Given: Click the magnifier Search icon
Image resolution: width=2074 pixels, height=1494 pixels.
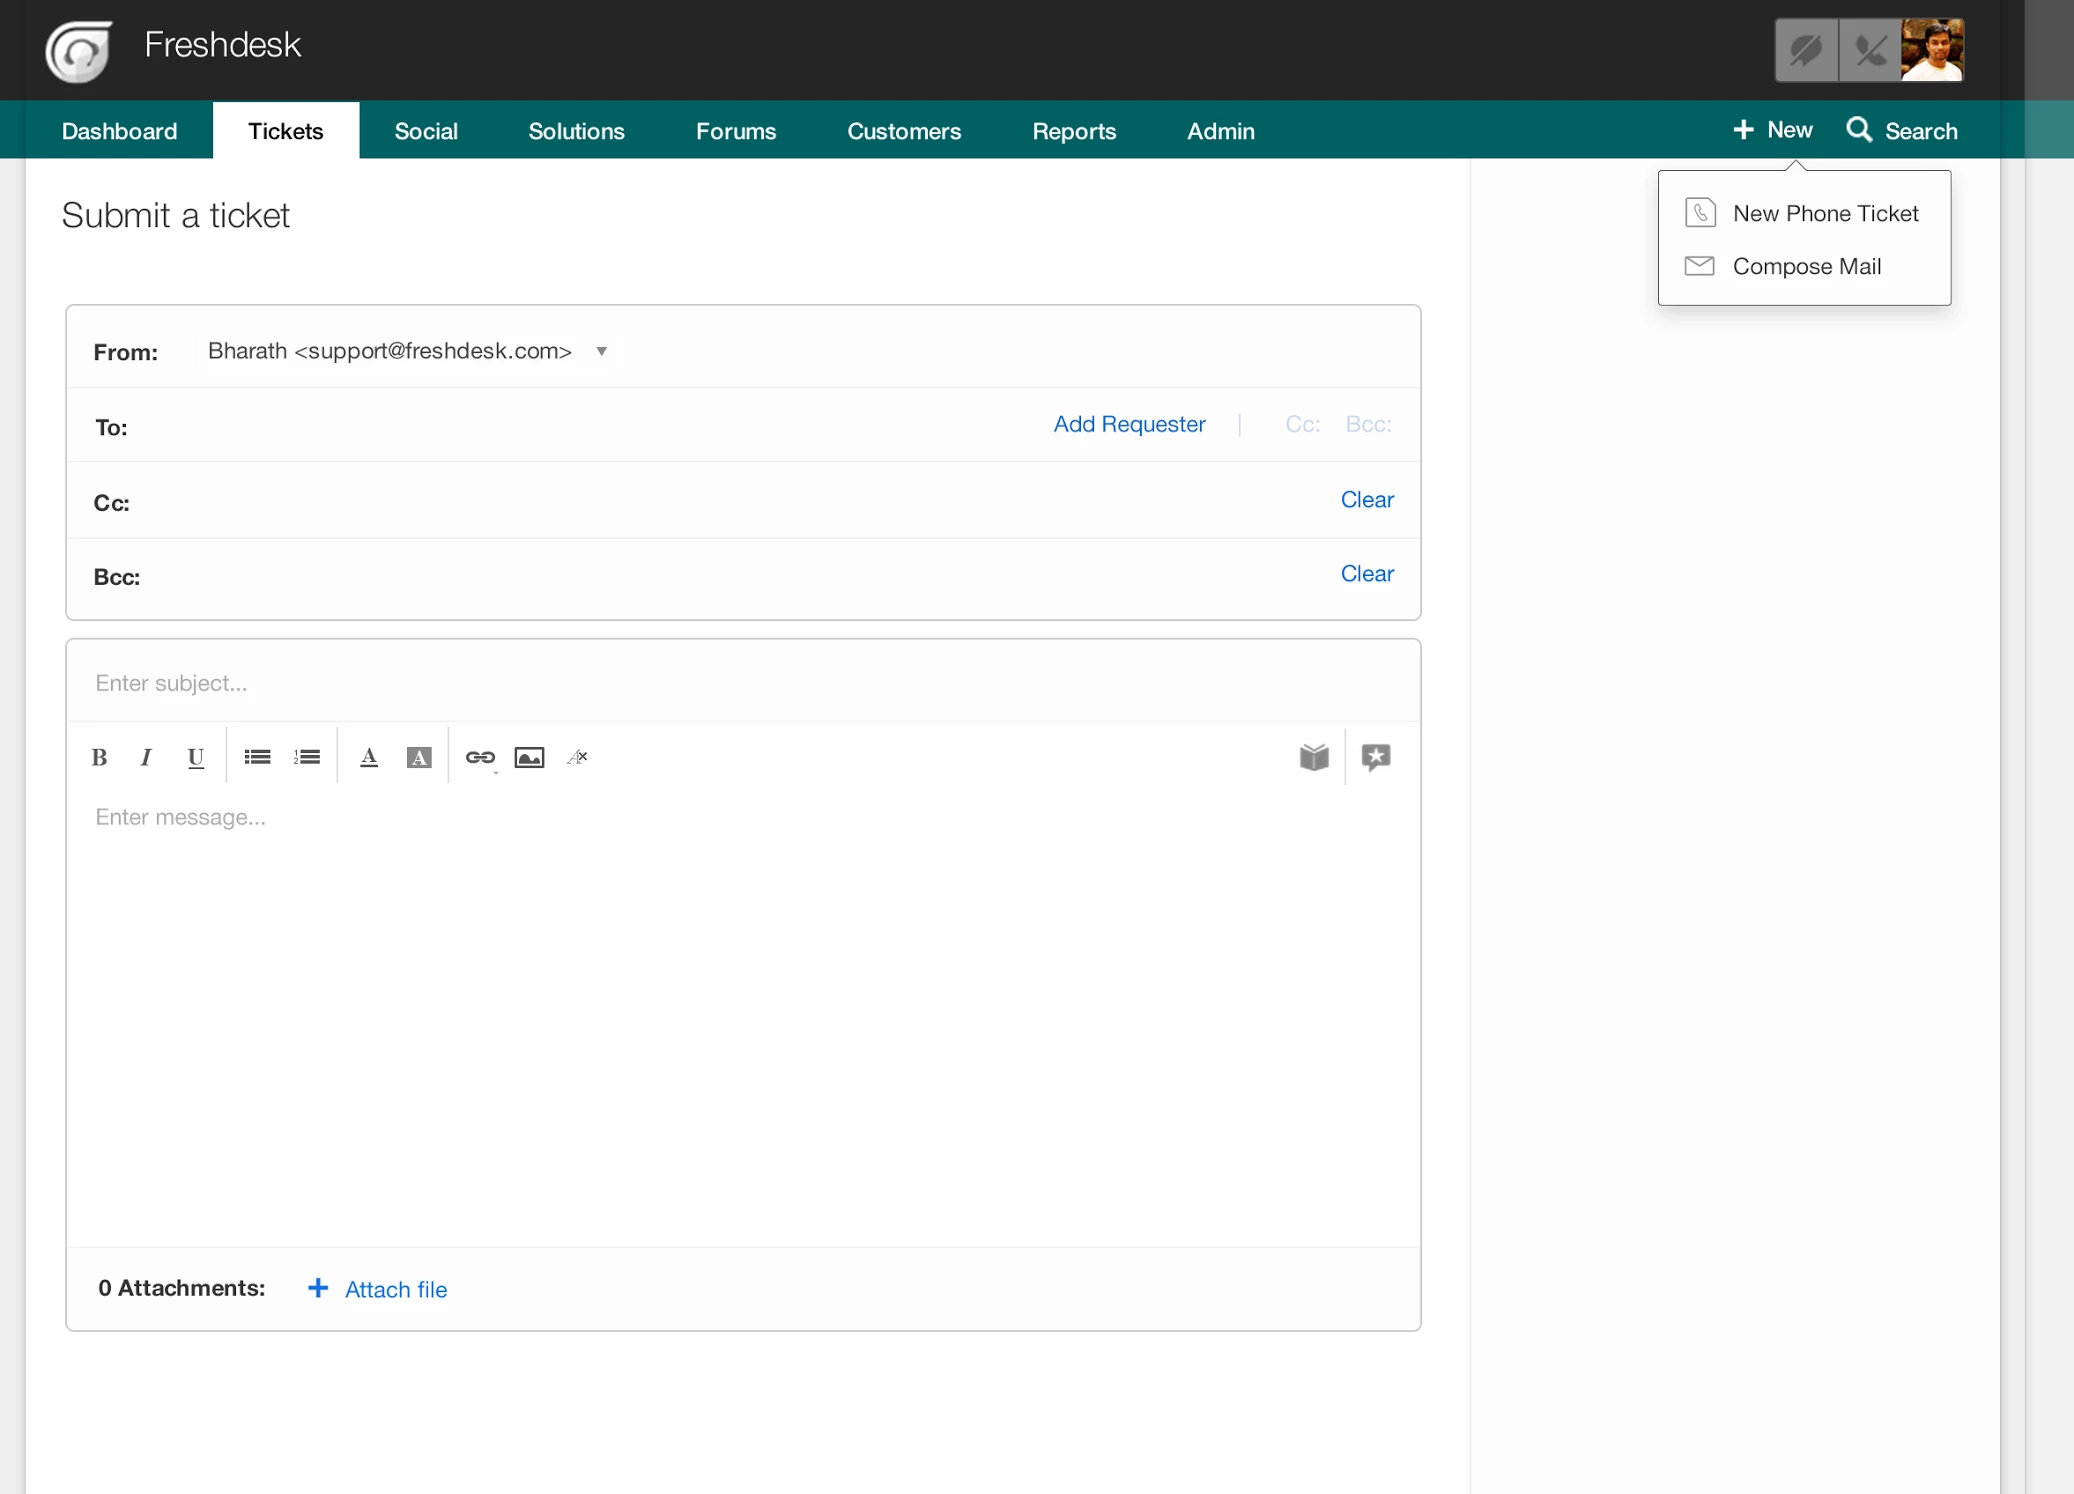Looking at the screenshot, I should [x=1859, y=130].
